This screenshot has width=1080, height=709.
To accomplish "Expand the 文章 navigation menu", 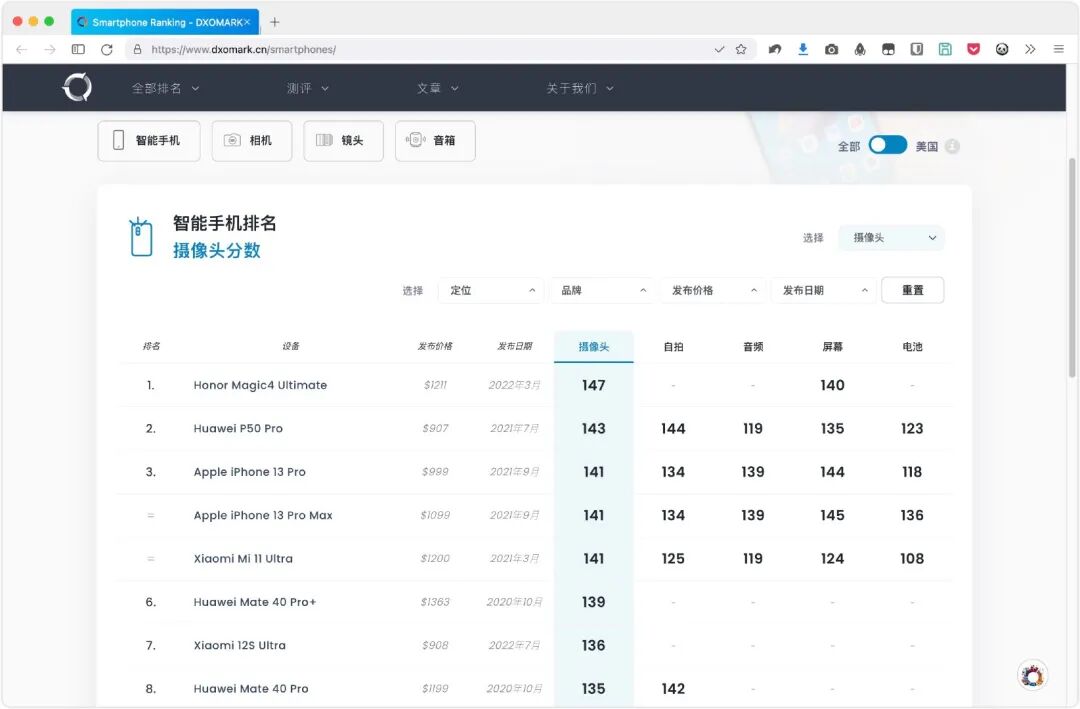I will click(437, 88).
